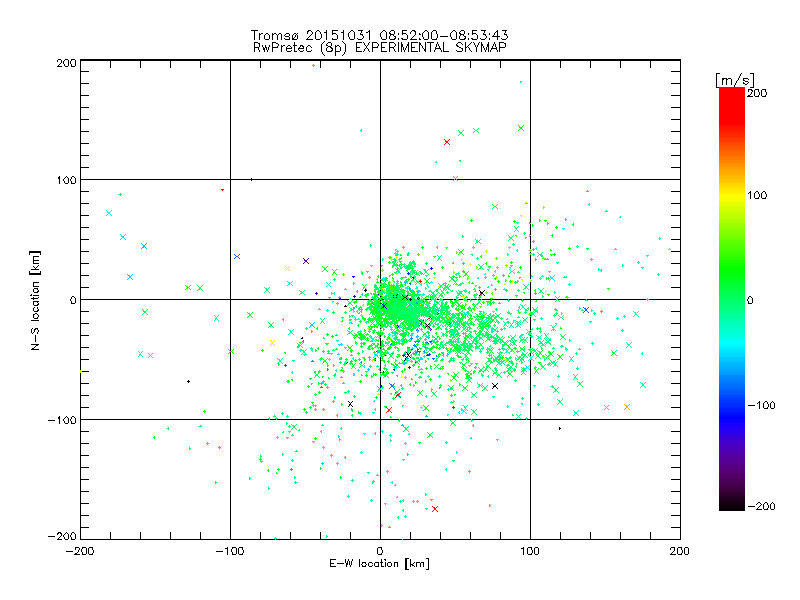
Task: Click the y-axis tick label '-200'
Action: [62, 536]
